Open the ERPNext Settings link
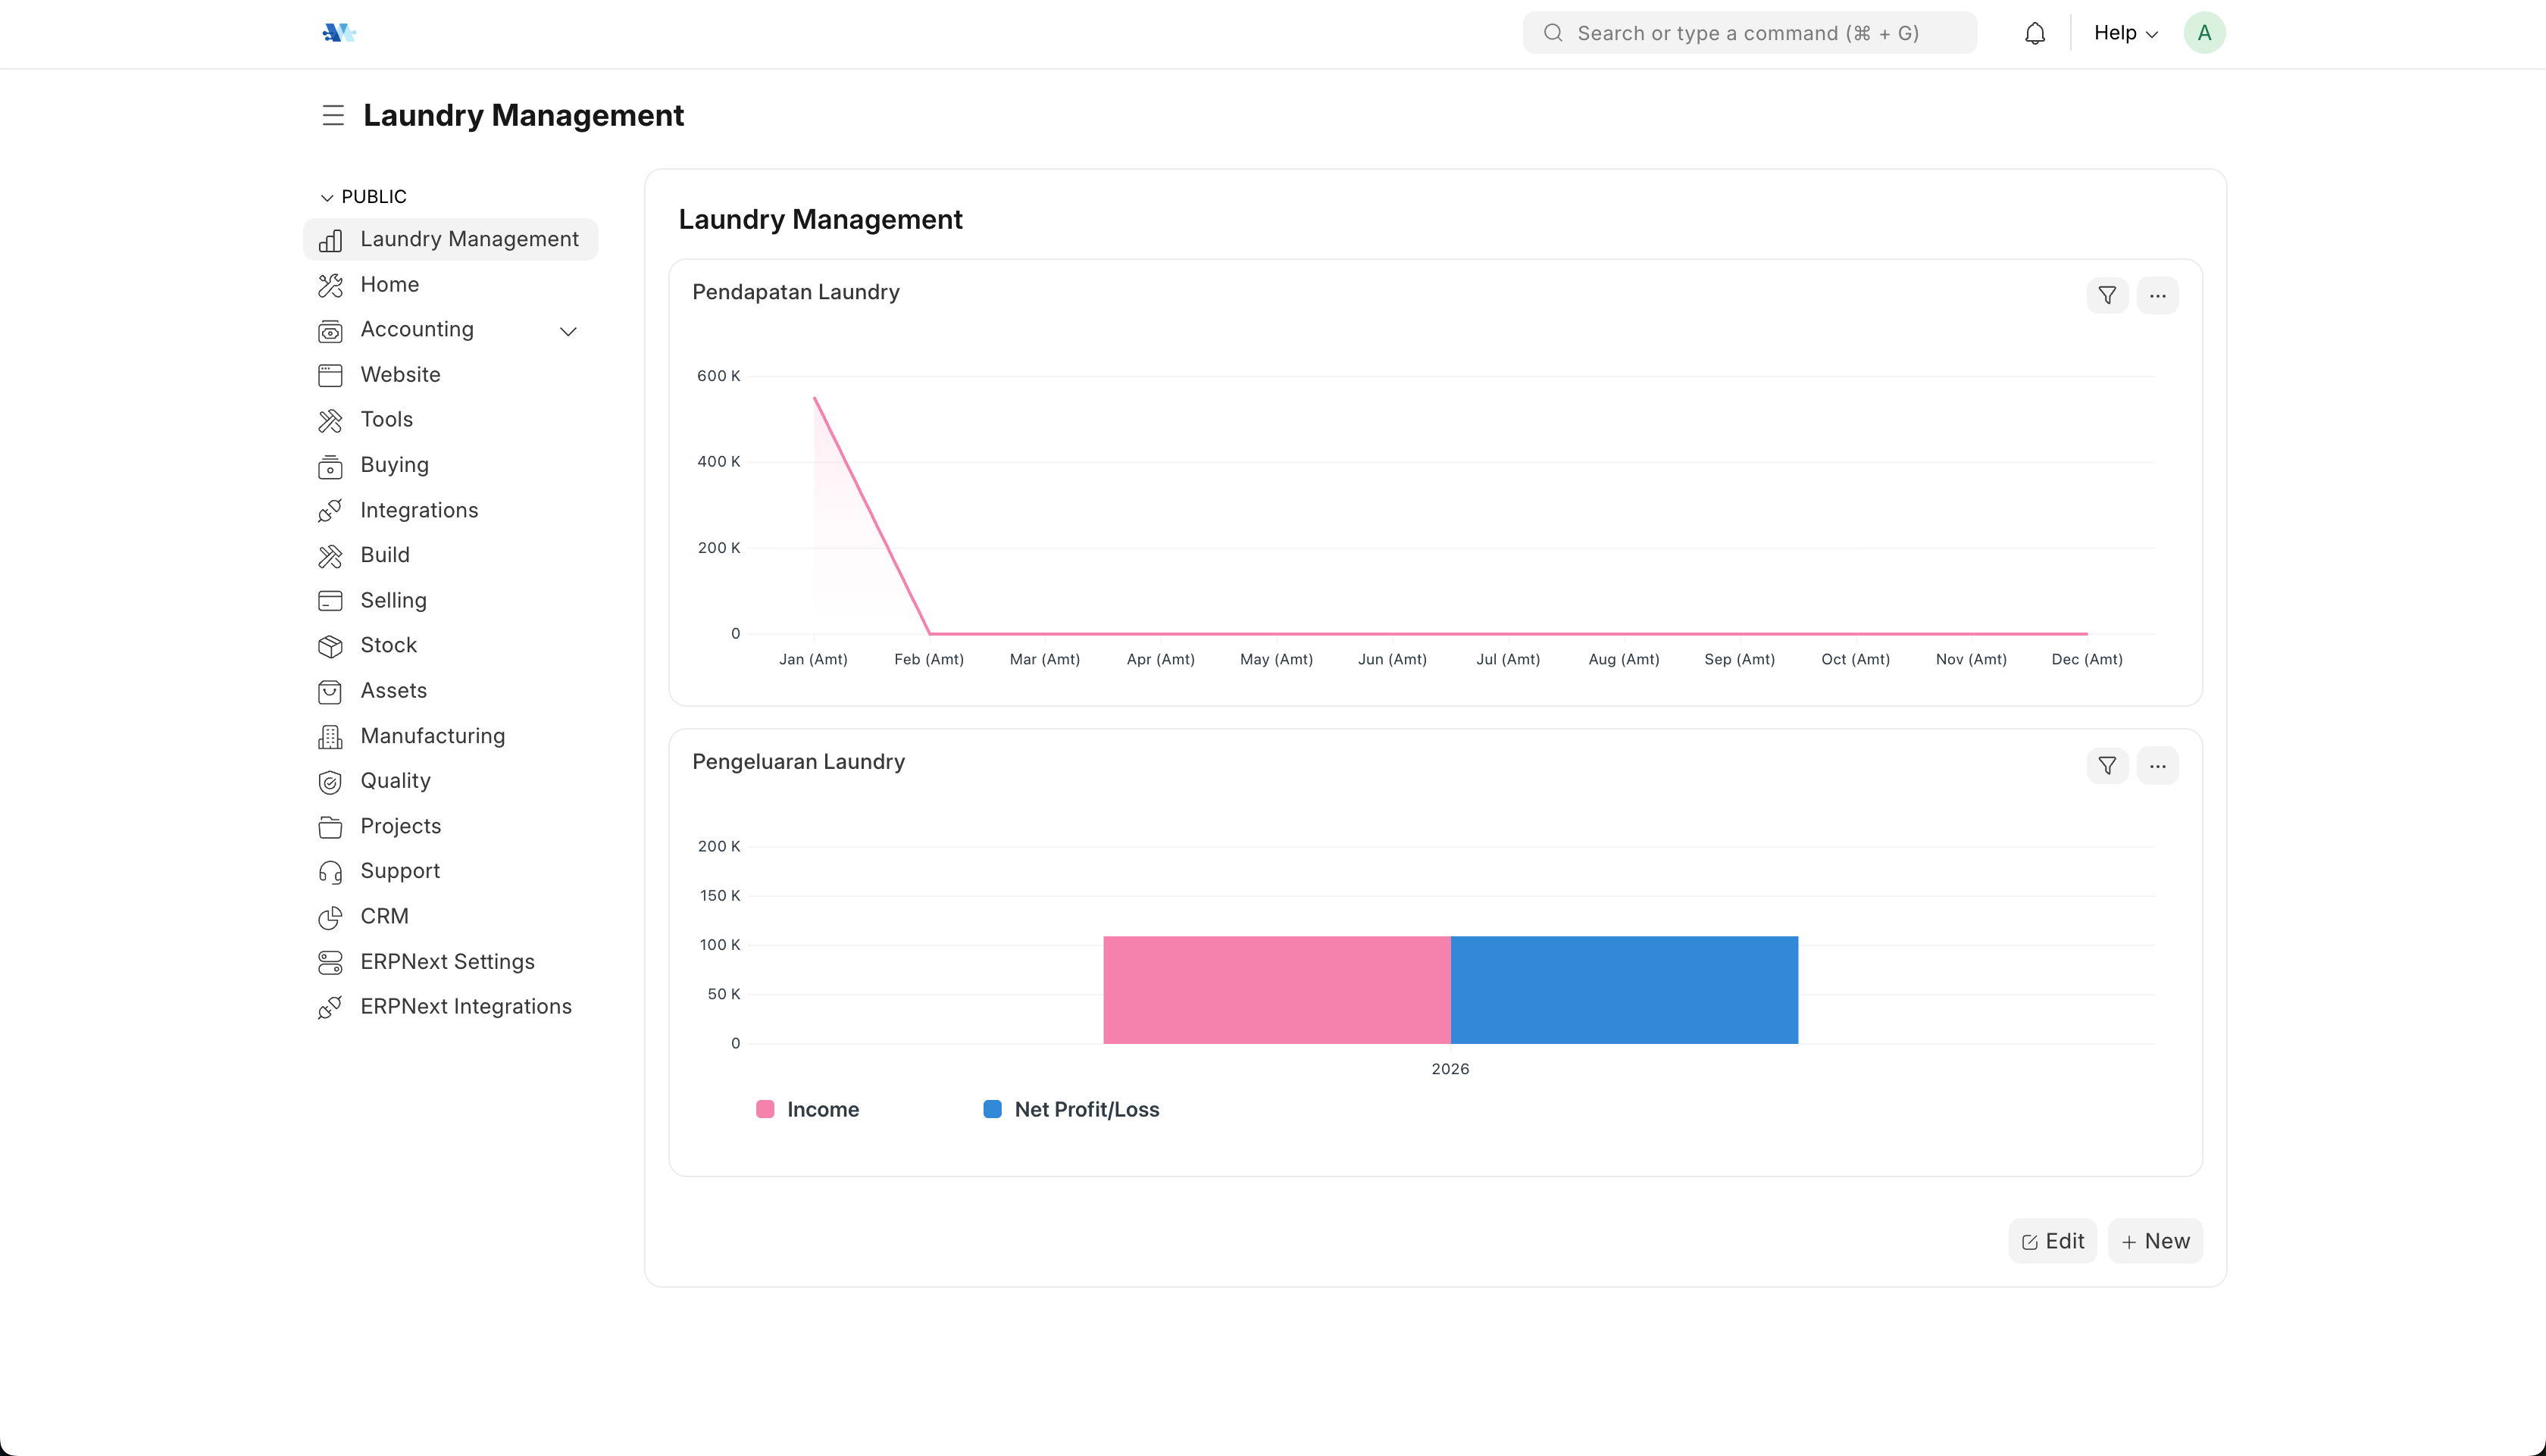The width and height of the screenshot is (2546, 1456). [x=450, y=961]
